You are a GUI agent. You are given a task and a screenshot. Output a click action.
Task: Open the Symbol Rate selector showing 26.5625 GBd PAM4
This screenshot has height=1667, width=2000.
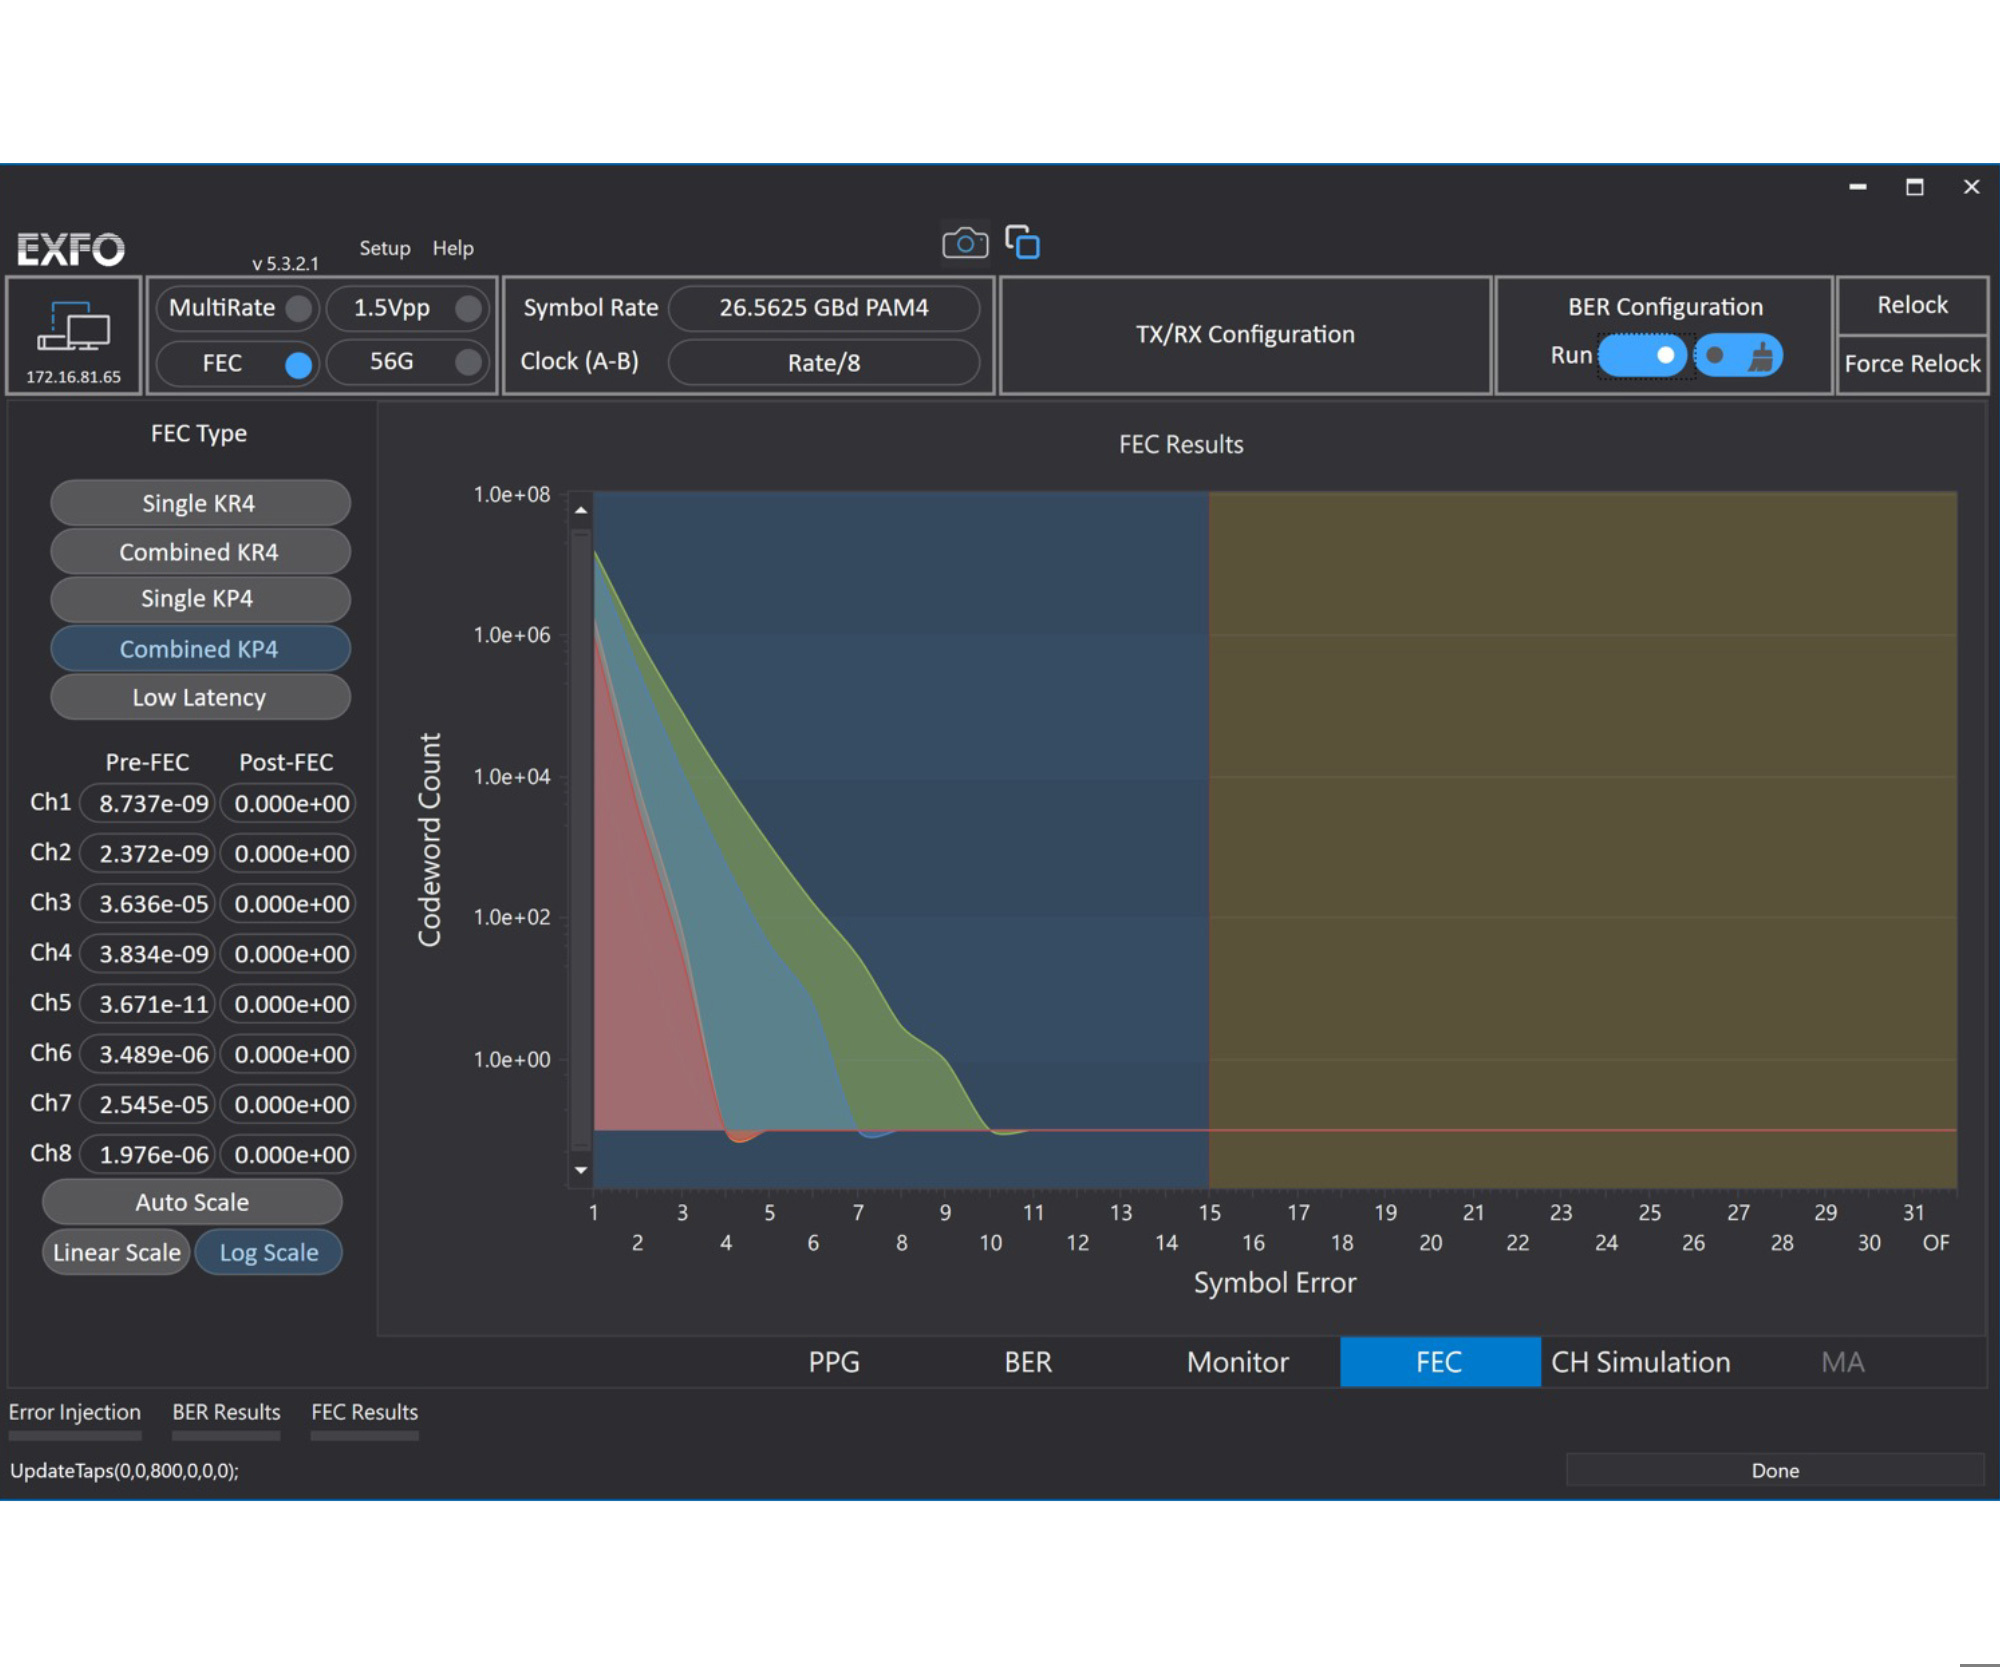pyautogui.click(x=823, y=308)
